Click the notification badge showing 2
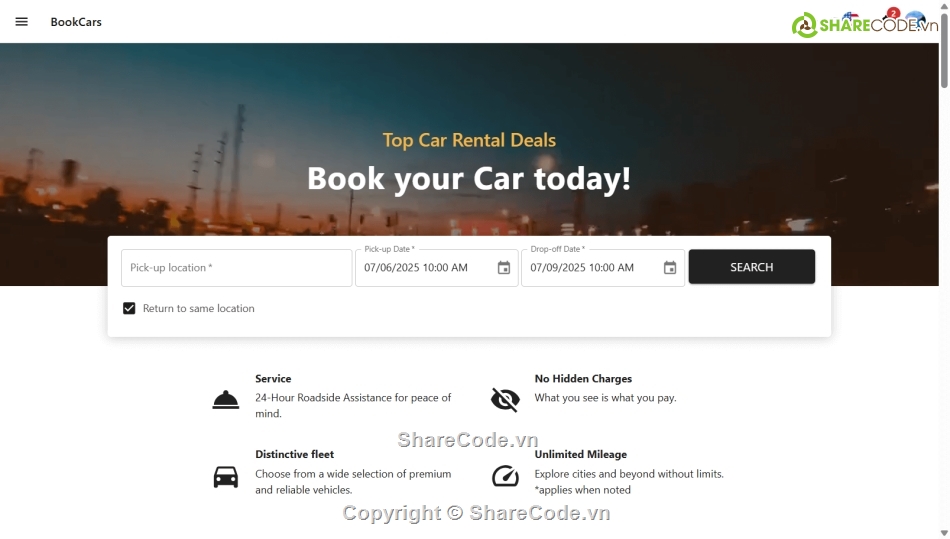This screenshot has width=950, height=539. [893, 13]
